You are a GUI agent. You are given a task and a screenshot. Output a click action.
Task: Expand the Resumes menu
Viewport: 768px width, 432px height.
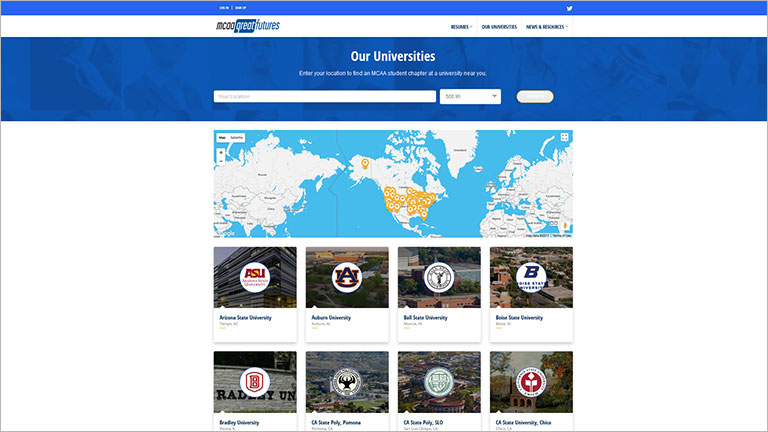(461, 27)
